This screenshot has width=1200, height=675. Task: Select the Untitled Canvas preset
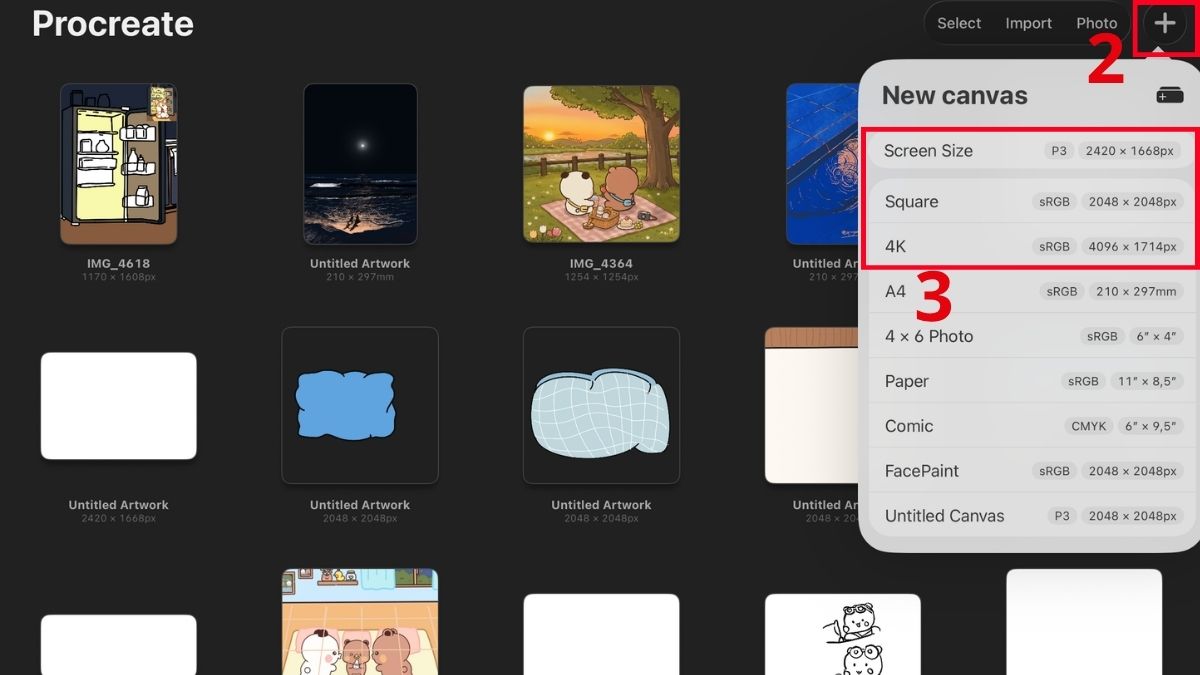(x=1030, y=516)
